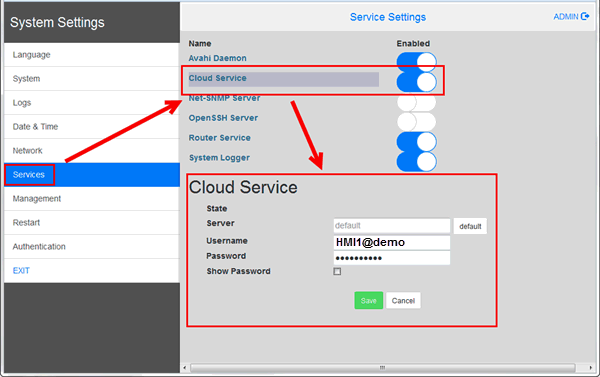Image resolution: width=600 pixels, height=377 pixels.
Task: Toggle the Avahi Daemon switch
Action: coord(416,62)
